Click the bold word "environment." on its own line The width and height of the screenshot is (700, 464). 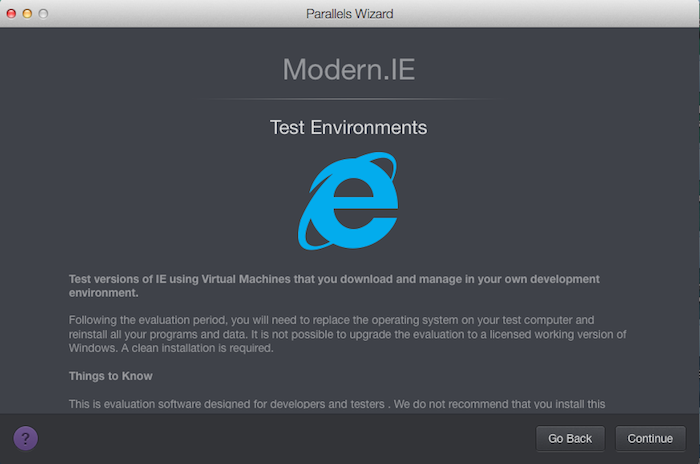[104, 293]
